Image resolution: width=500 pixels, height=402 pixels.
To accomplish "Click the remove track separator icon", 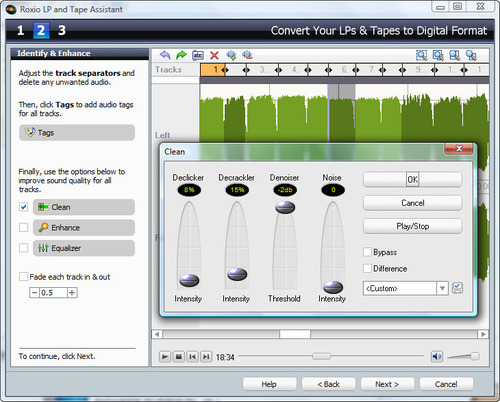I will point(247,55).
